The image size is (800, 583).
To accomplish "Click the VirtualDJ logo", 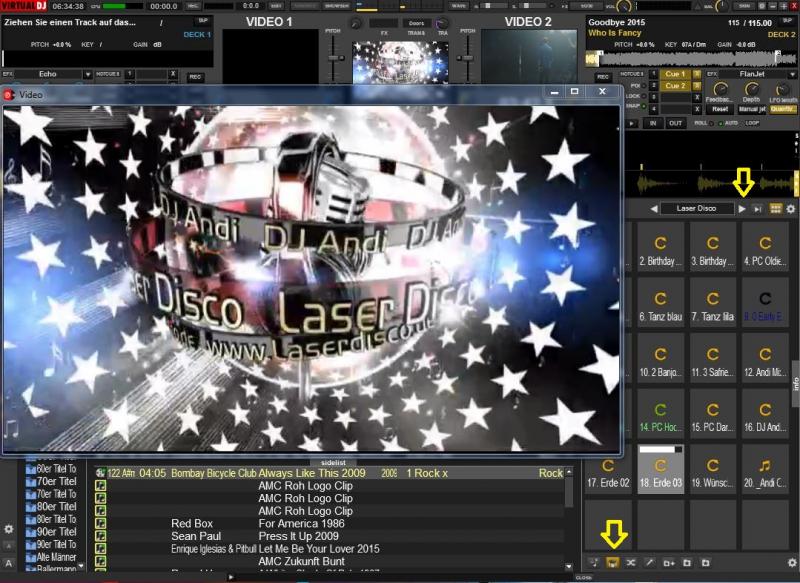I will pyautogui.click(x=23, y=6).
